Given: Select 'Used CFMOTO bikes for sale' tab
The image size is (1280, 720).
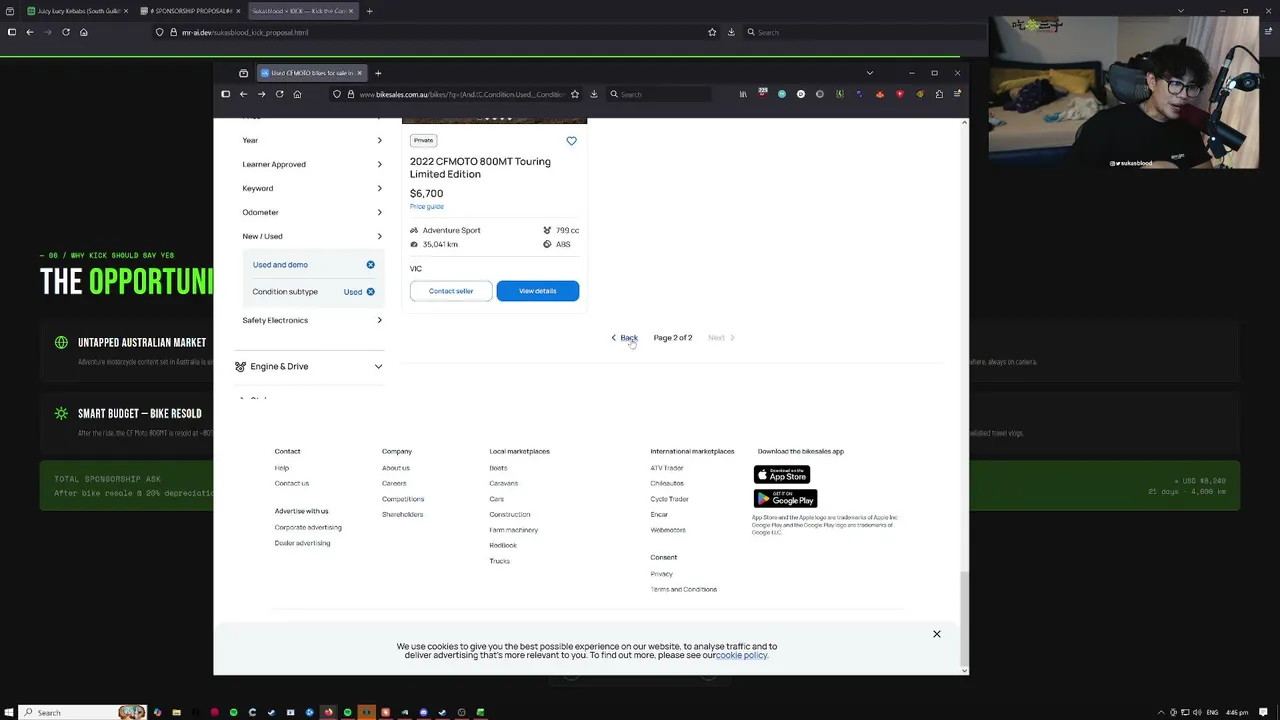Looking at the screenshot, I should pos(311,73).
